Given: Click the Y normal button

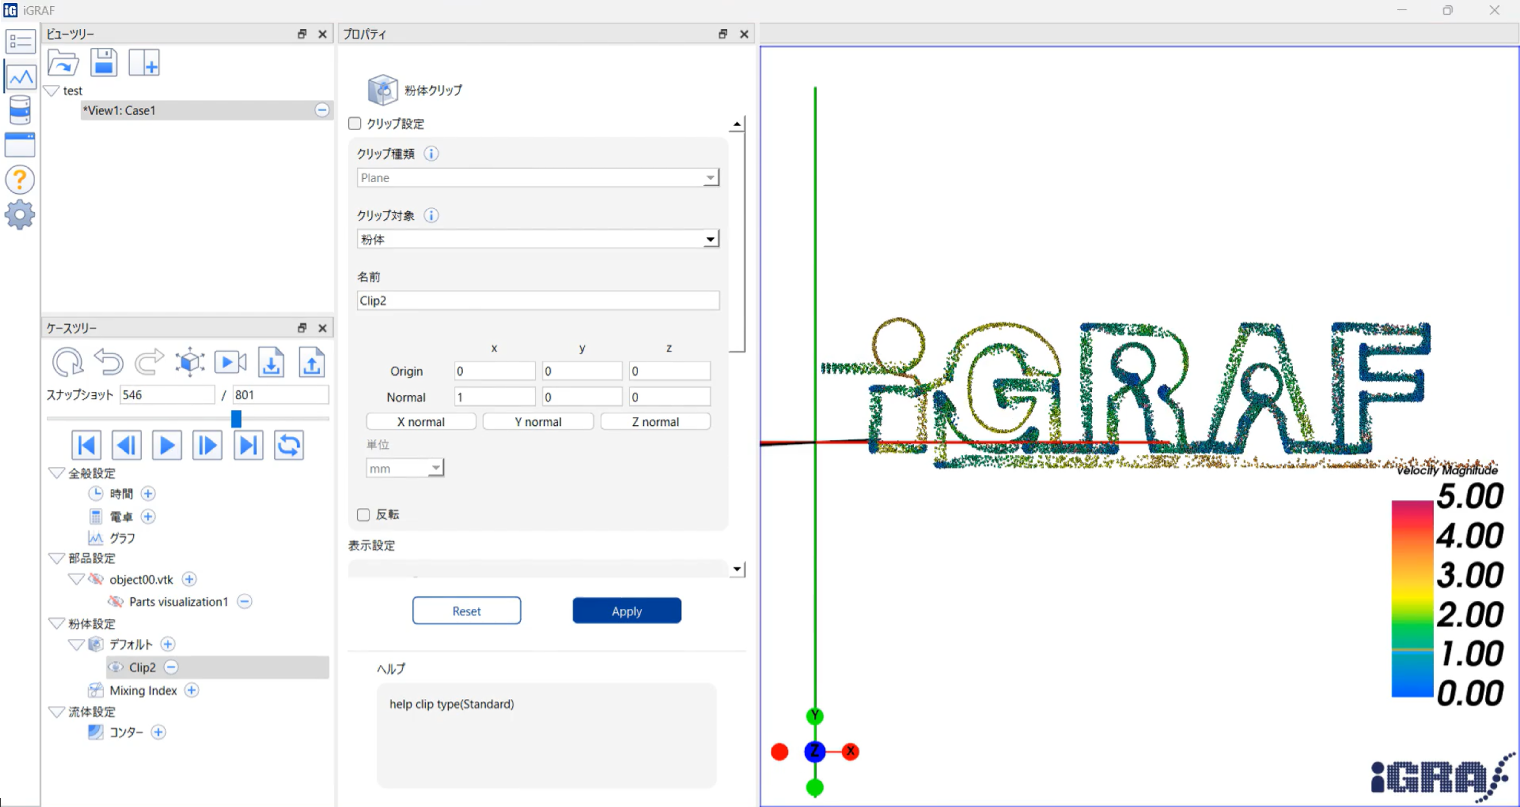Looking at the screenshot, I should click(538, 422).
